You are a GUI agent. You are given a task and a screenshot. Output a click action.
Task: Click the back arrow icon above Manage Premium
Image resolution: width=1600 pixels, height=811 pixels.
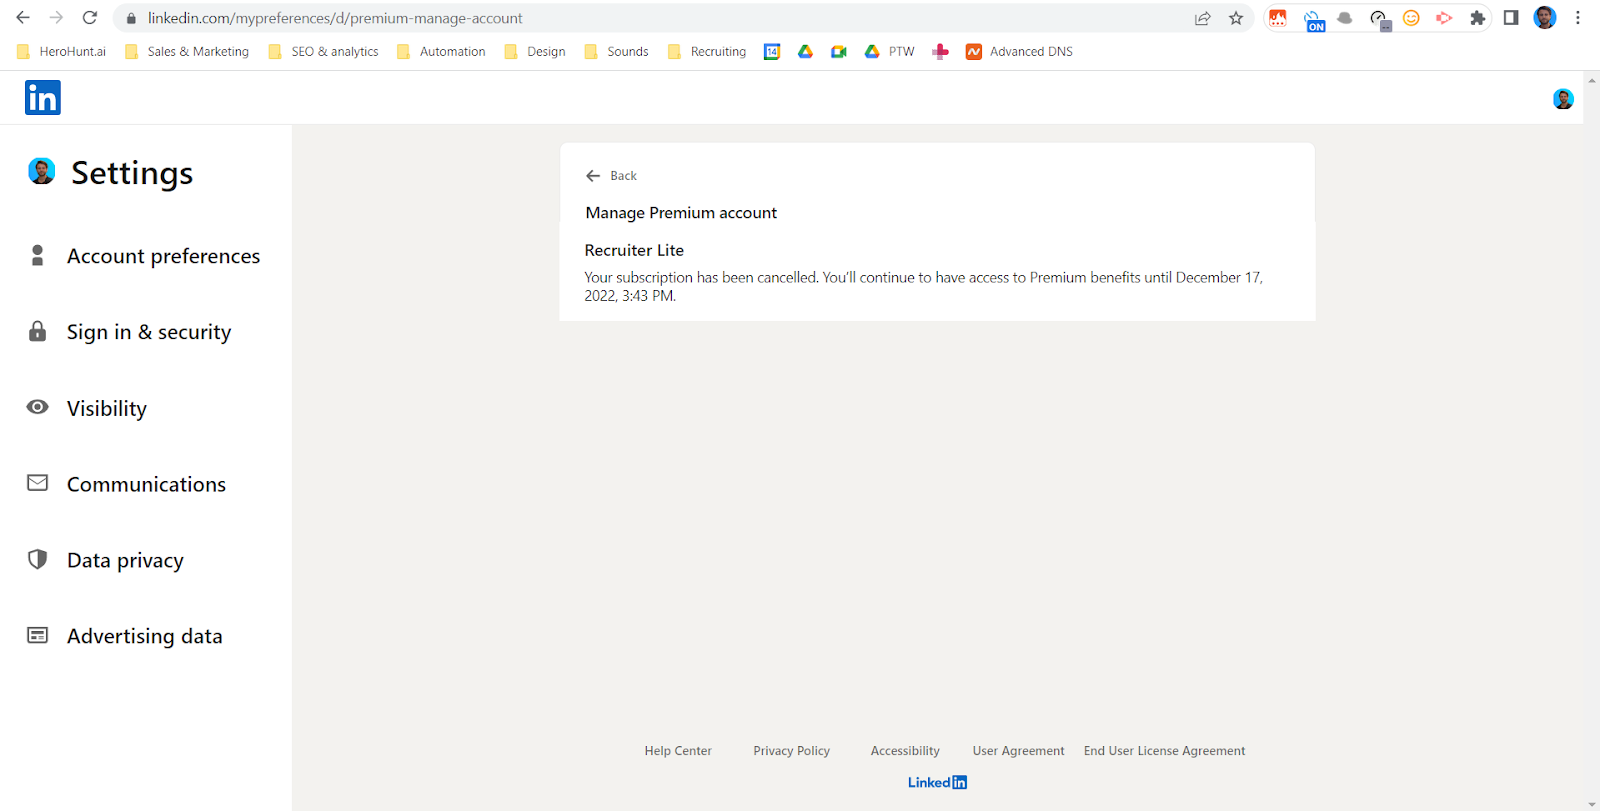click(593, 176)
